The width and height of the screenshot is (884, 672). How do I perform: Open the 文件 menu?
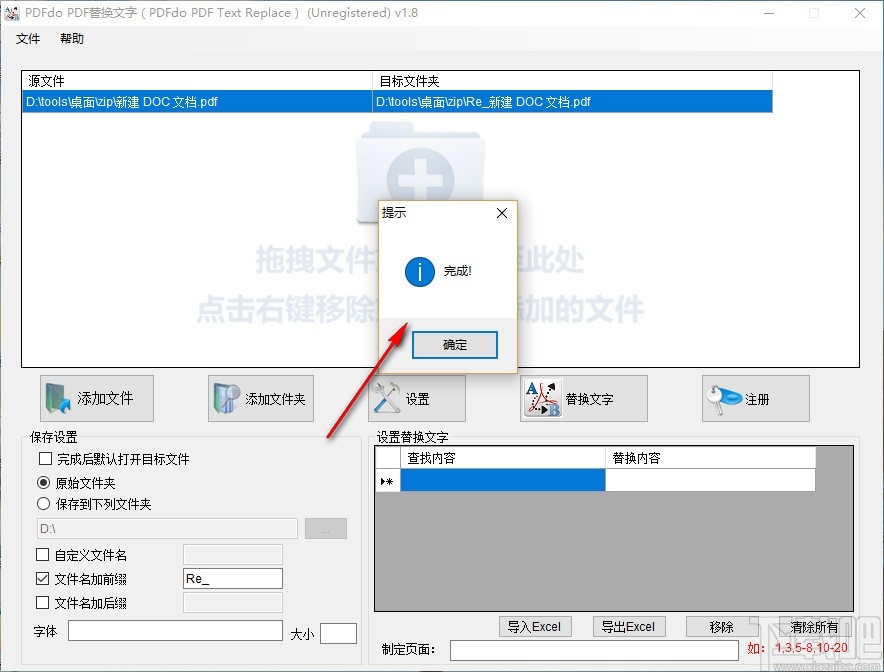point(28,39)
